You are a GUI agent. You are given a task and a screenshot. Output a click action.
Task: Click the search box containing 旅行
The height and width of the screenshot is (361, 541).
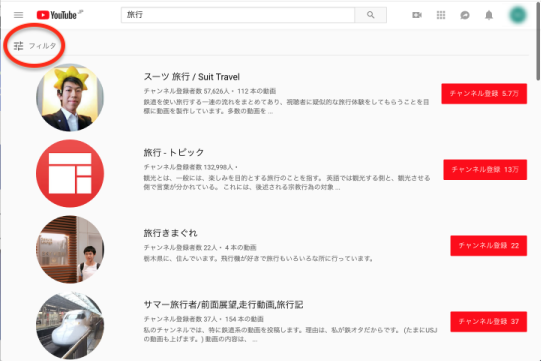[x=238, y=15]
